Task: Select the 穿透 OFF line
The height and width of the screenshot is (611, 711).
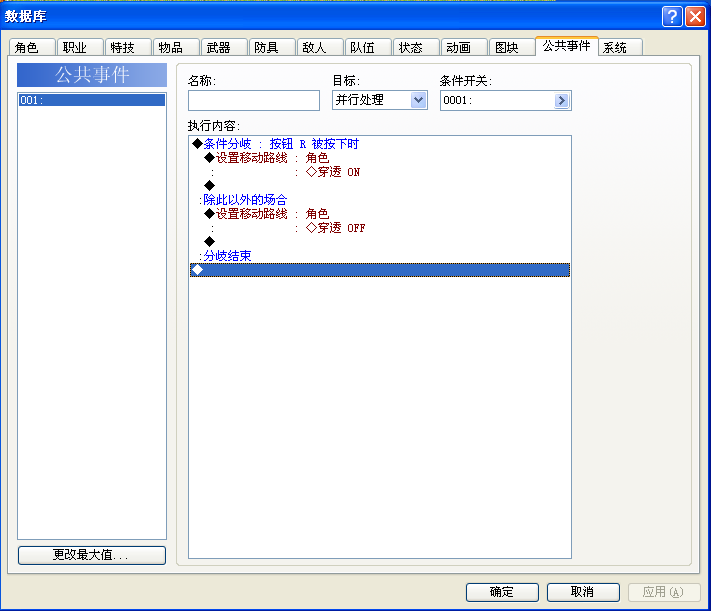Action: click(380, 228)
